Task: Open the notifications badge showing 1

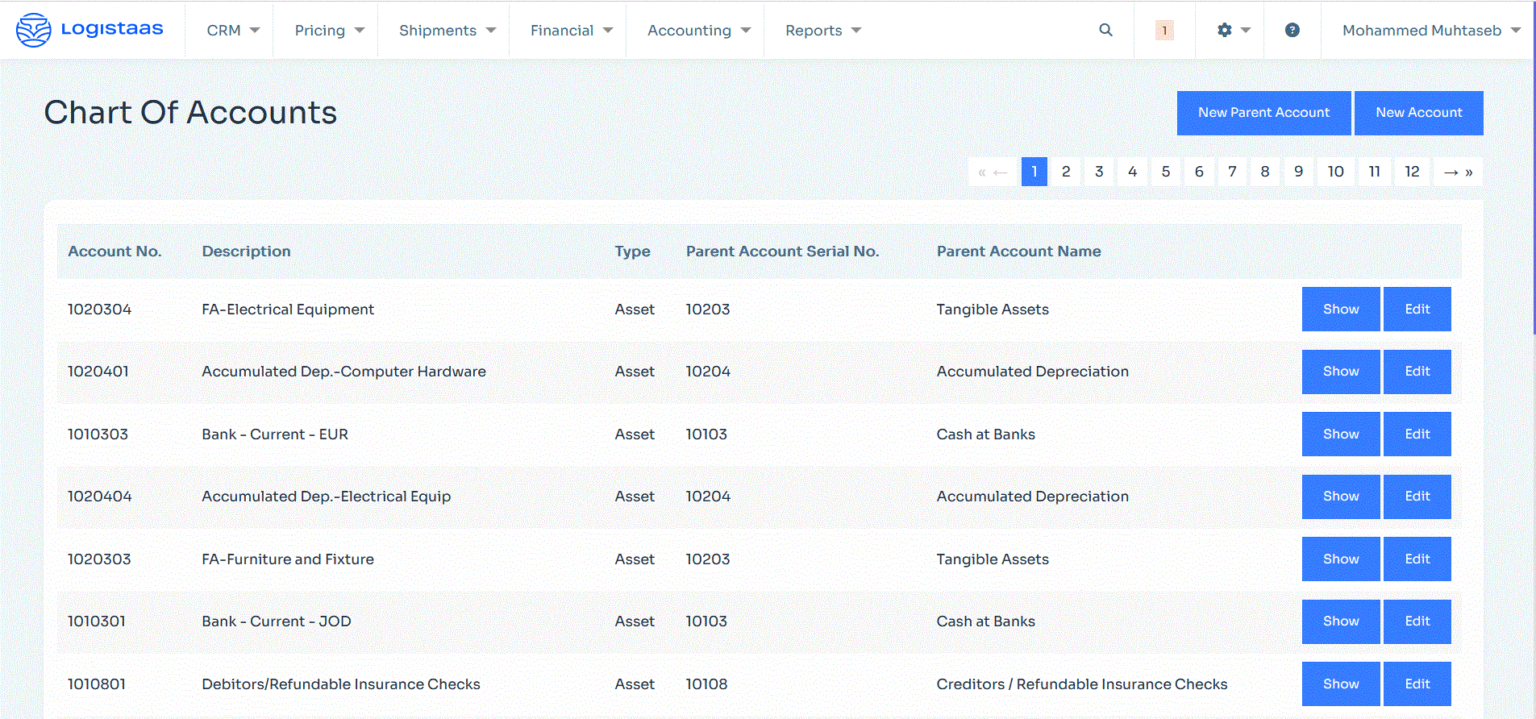Action: [x=1163, y=30]
